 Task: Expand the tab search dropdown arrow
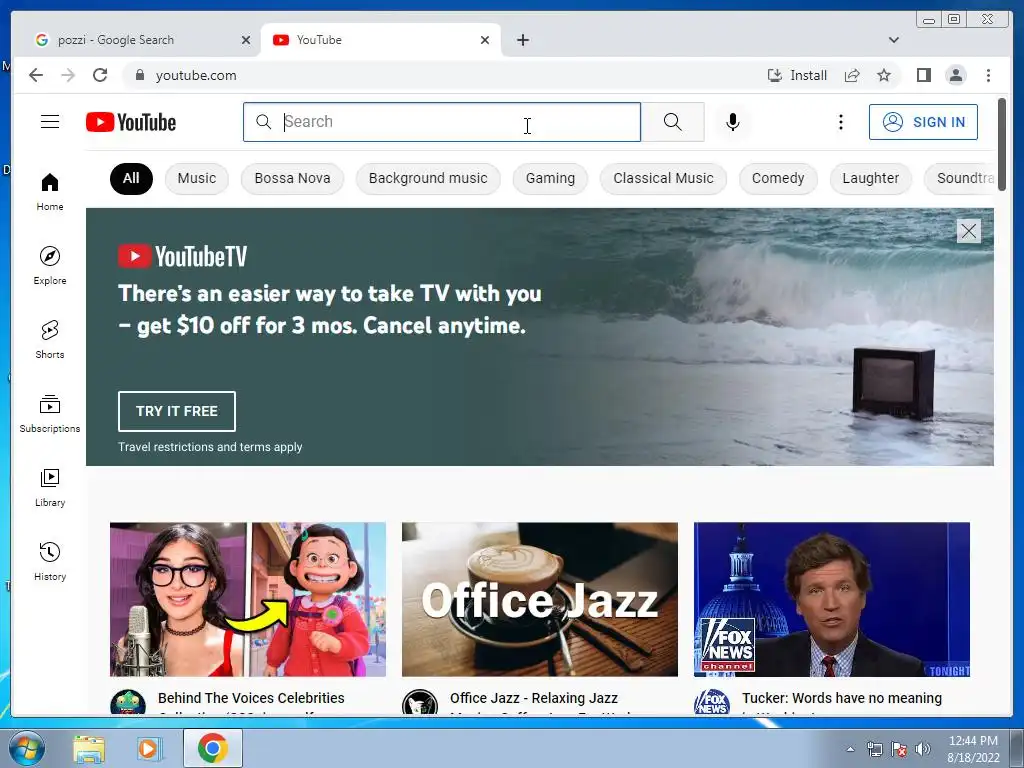(x=893, y=40)
